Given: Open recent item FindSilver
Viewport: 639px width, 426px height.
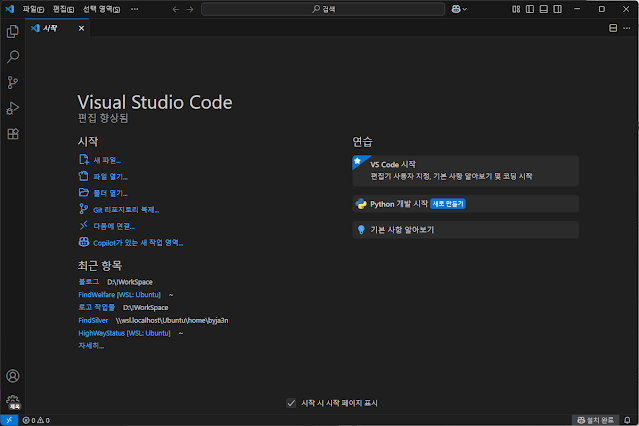Looking at the screenshot, I should point(93,320).
